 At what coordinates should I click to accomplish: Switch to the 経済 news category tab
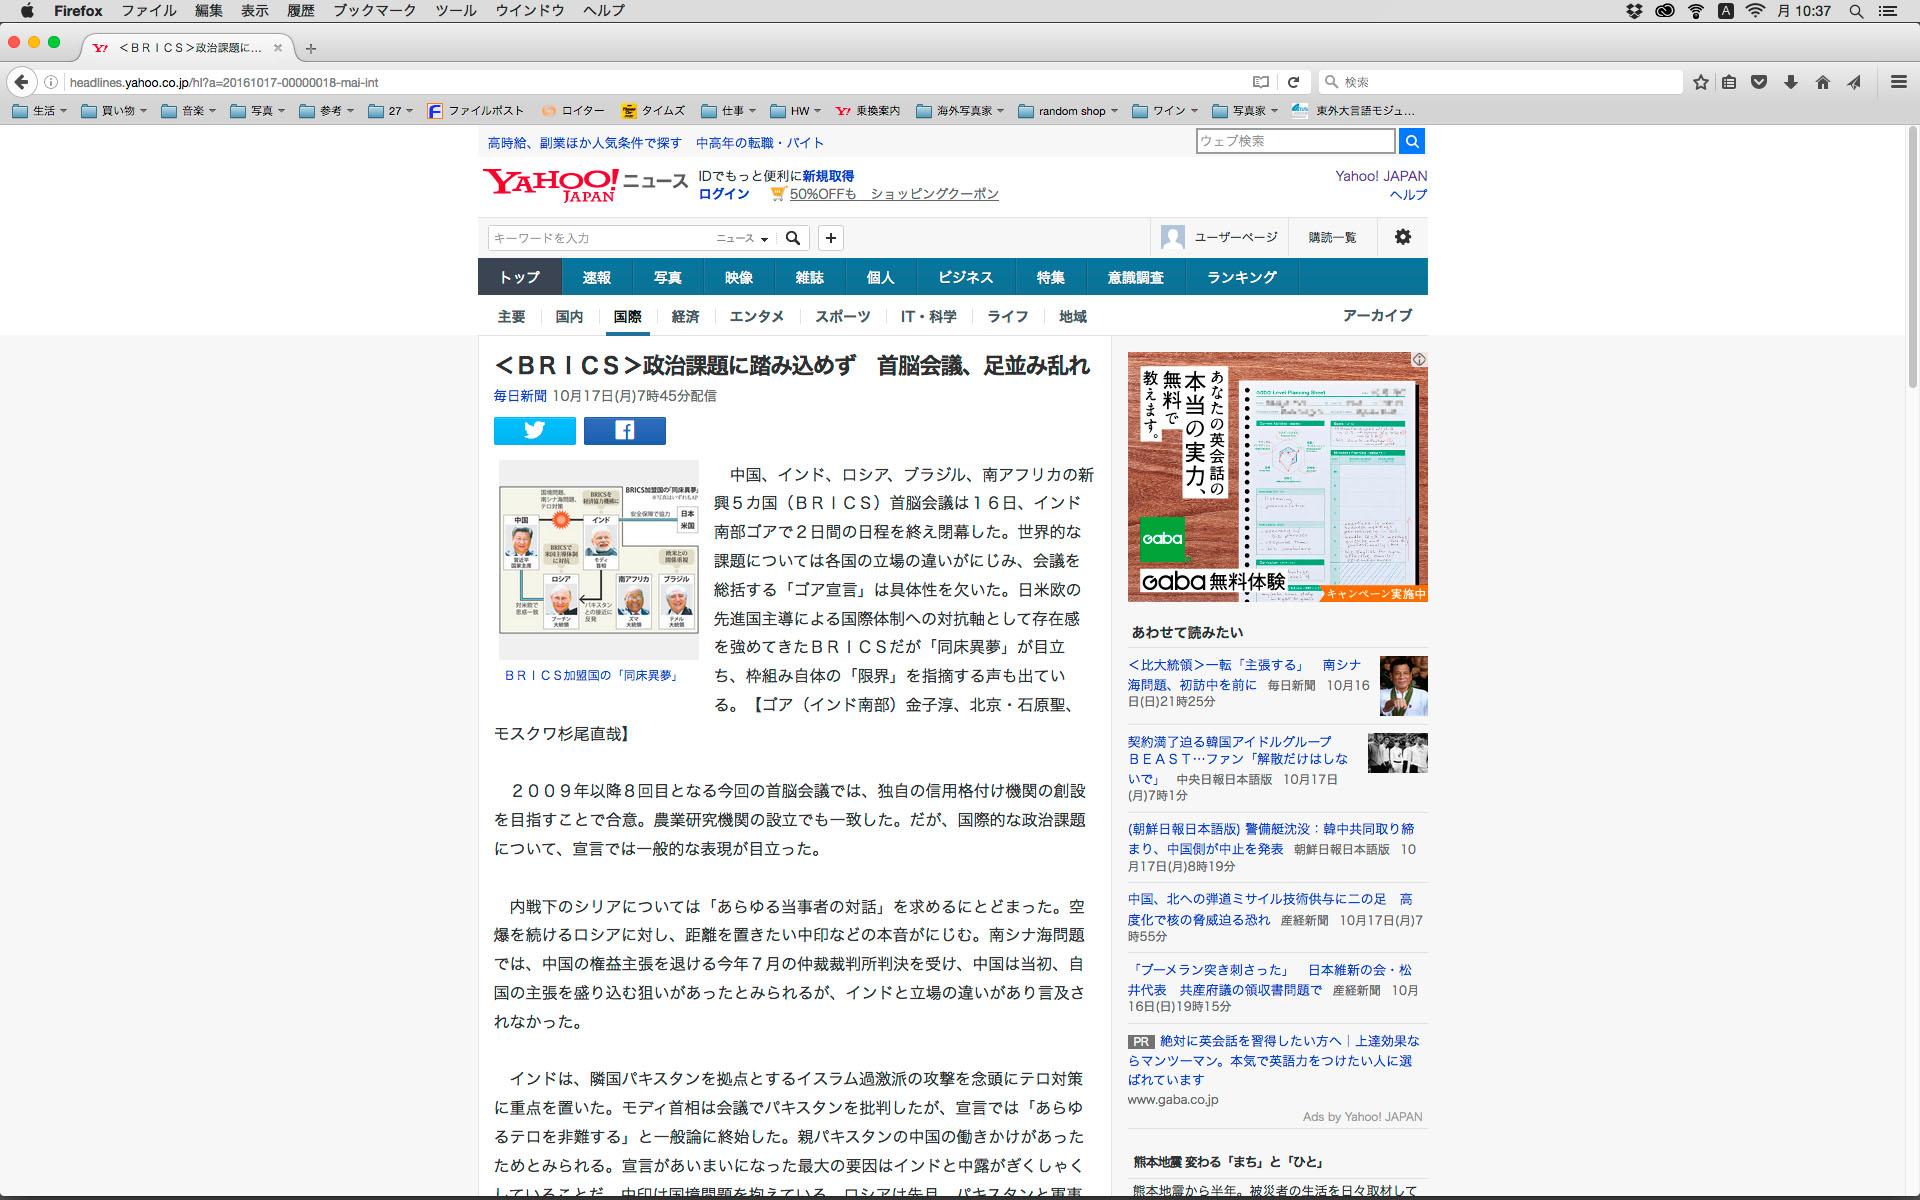point(685,316)
